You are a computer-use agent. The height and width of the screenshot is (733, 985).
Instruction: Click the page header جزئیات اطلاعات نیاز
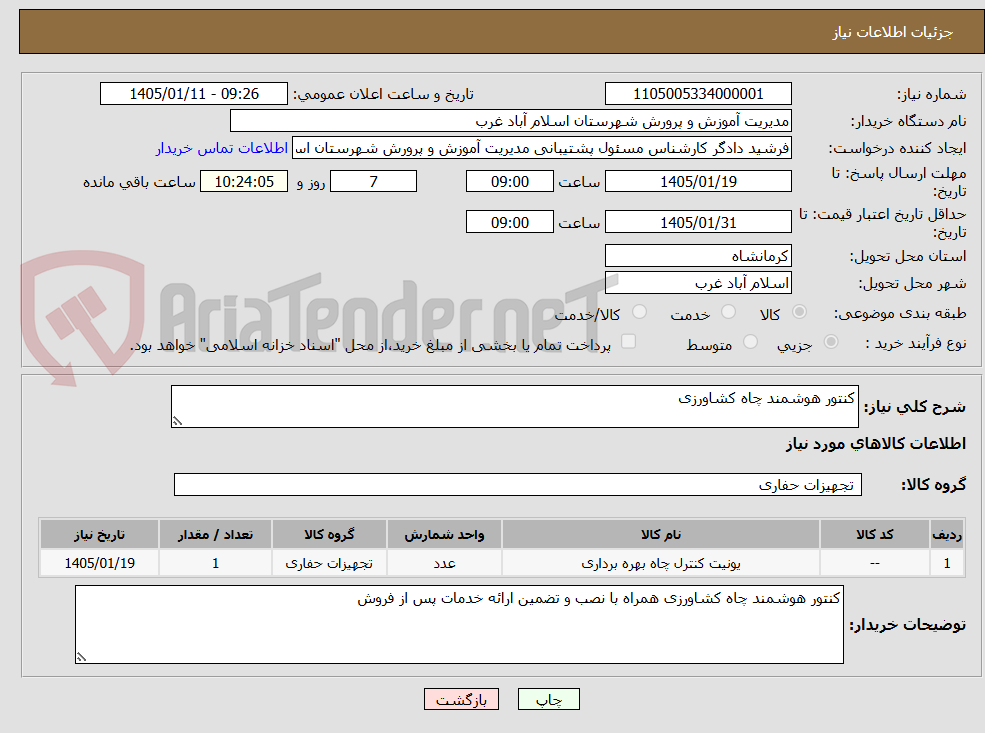(x=893, y=32)
